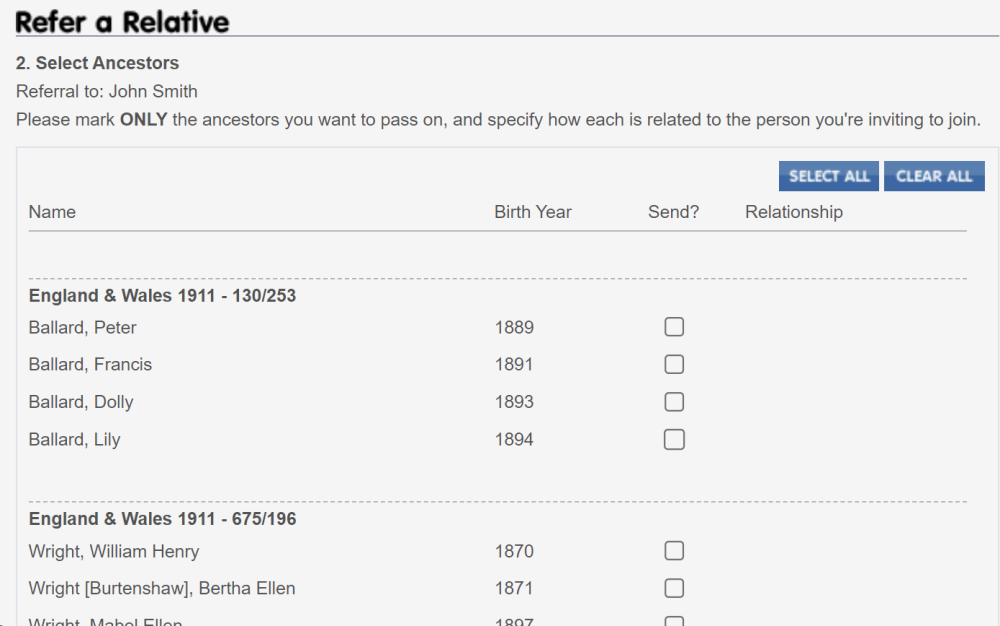This screenshot has width=1000, height=626.
Task: Click the England & Wales 1911 - 130/253 heading
Action: [162, 296]
